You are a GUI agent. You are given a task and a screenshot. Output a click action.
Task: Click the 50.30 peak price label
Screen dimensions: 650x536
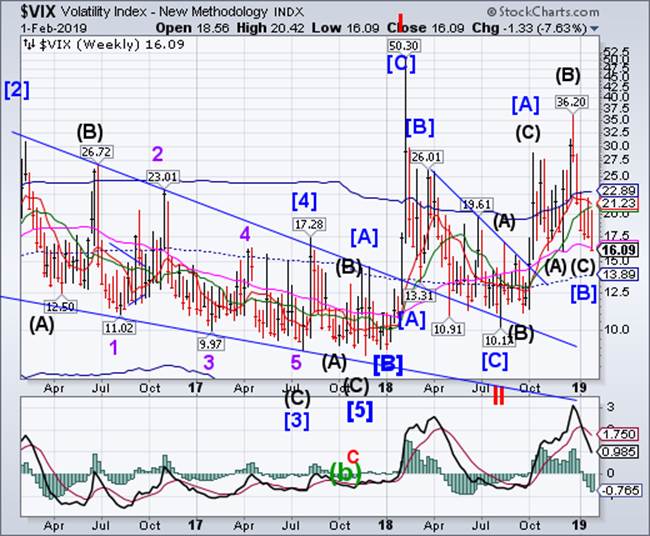403,46
